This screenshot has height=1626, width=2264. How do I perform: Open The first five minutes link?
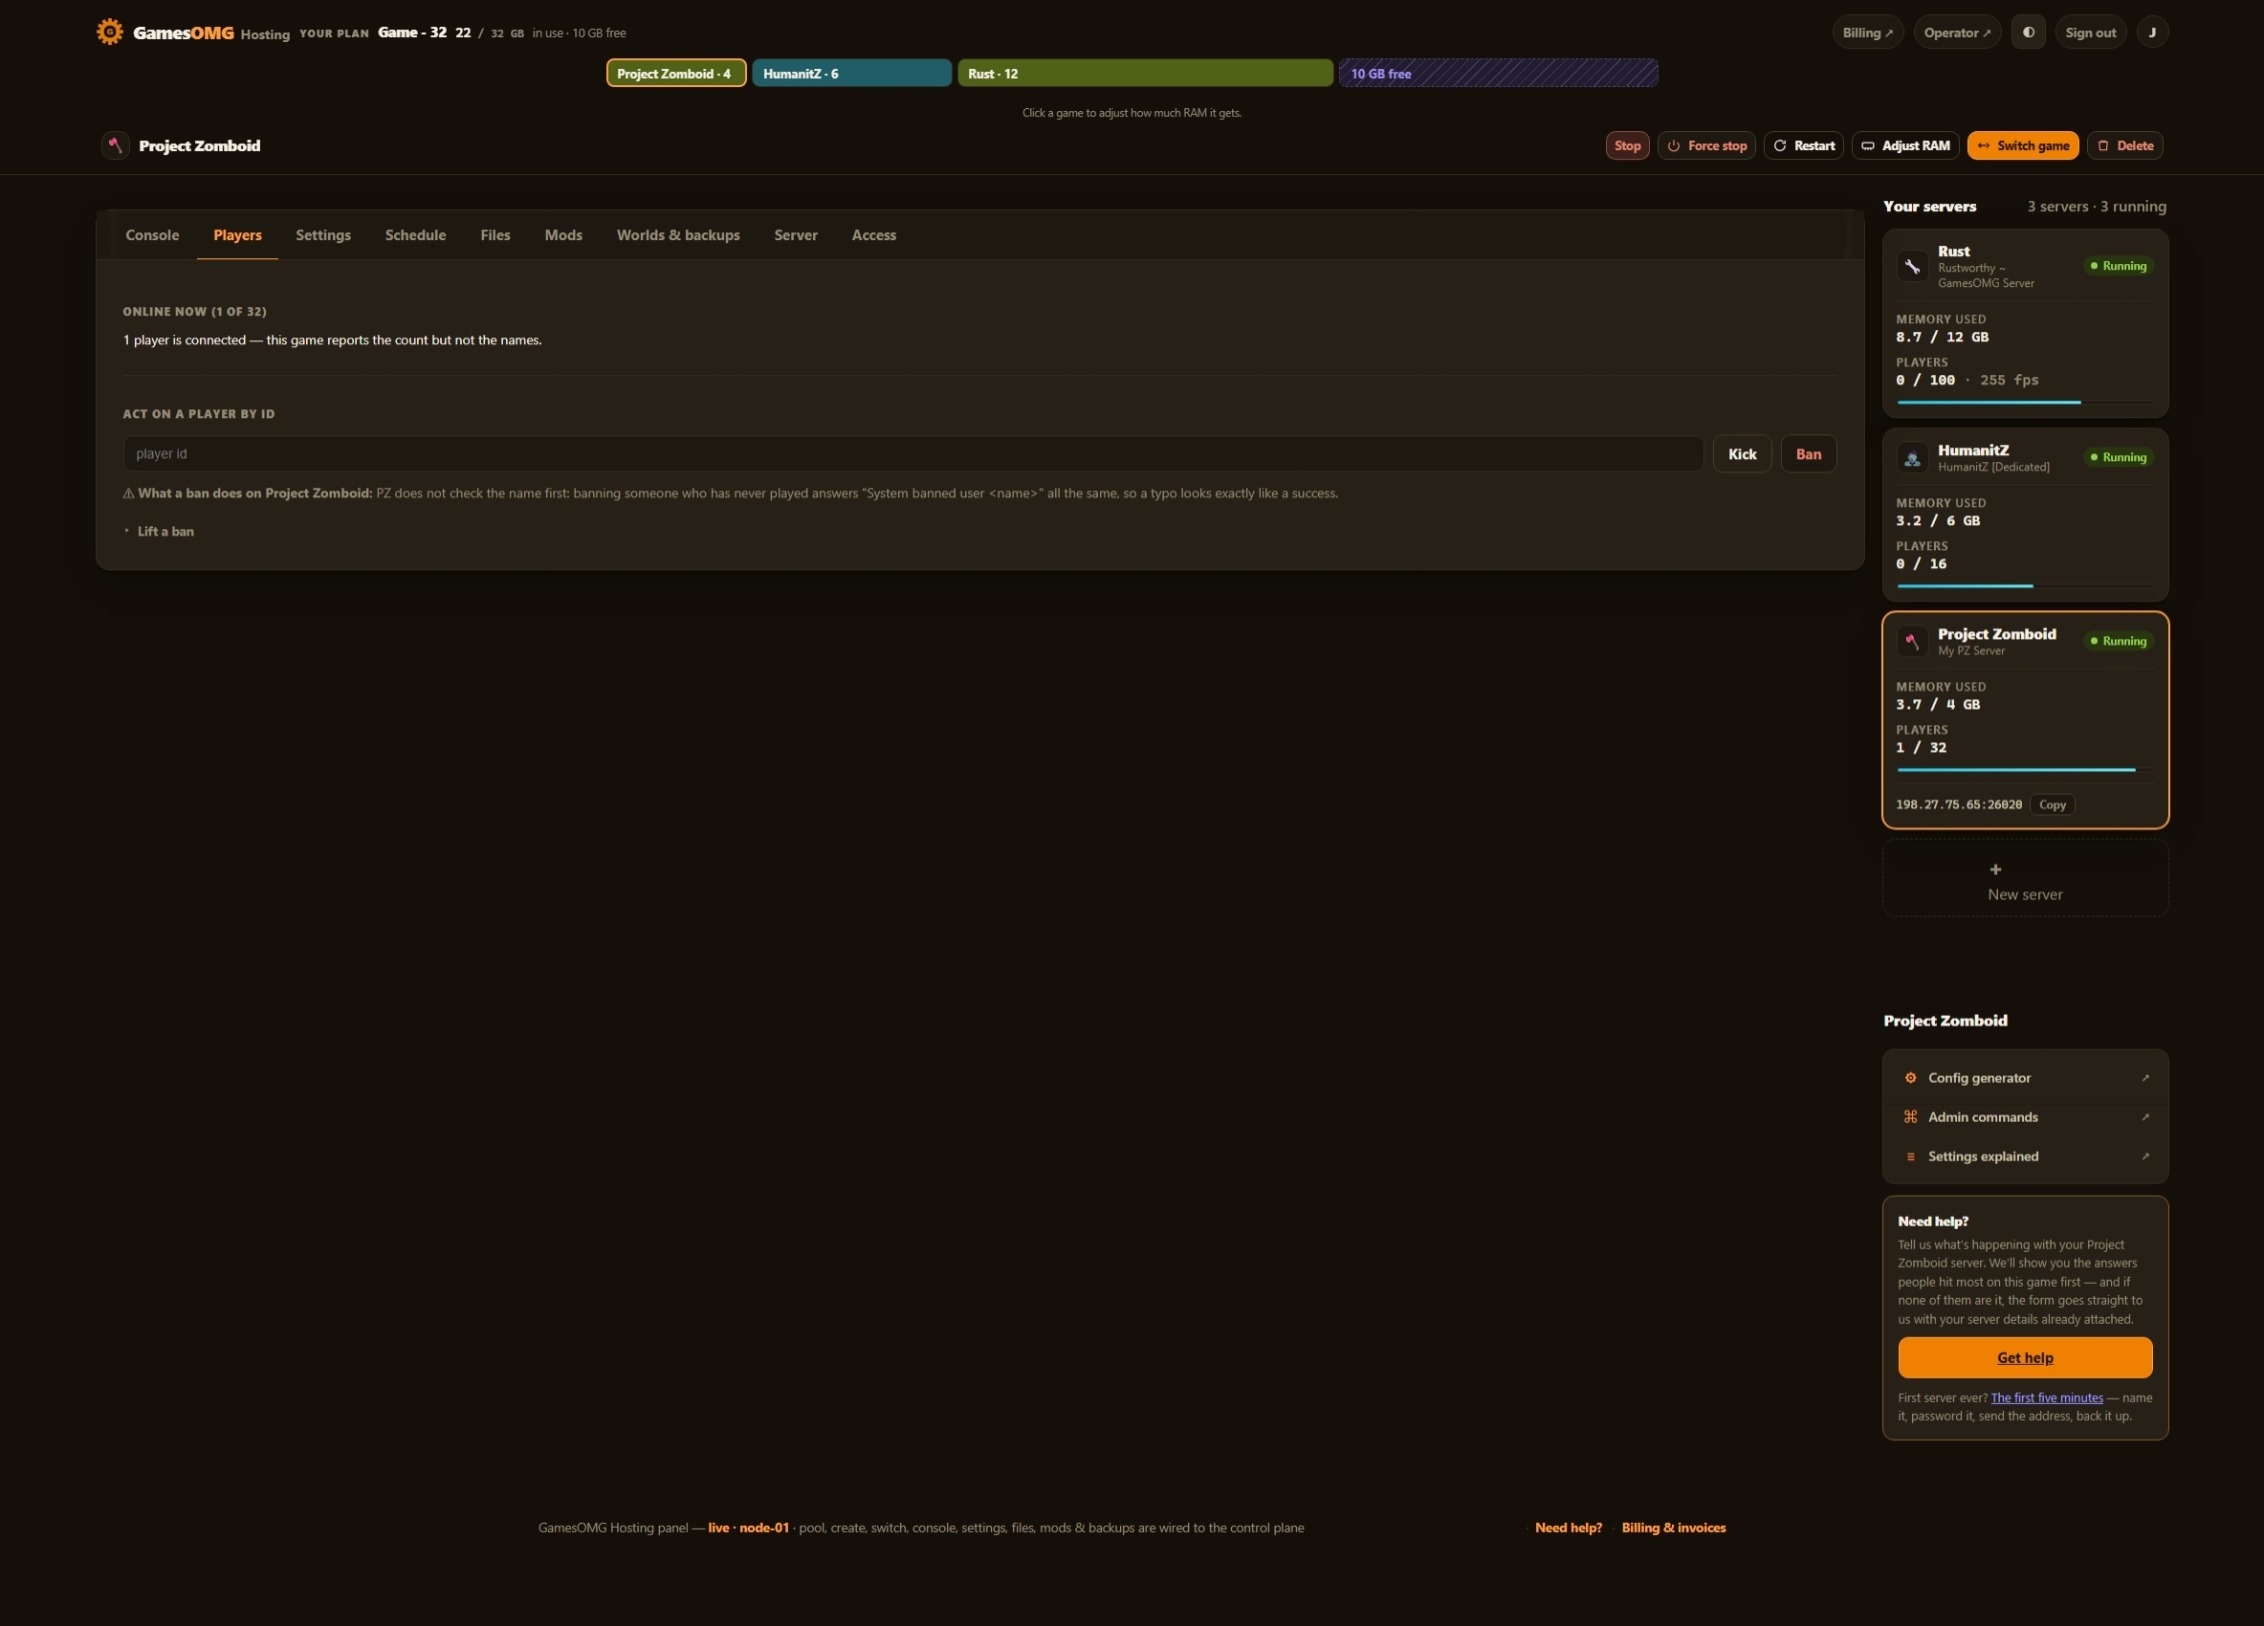point(2046,1398)
